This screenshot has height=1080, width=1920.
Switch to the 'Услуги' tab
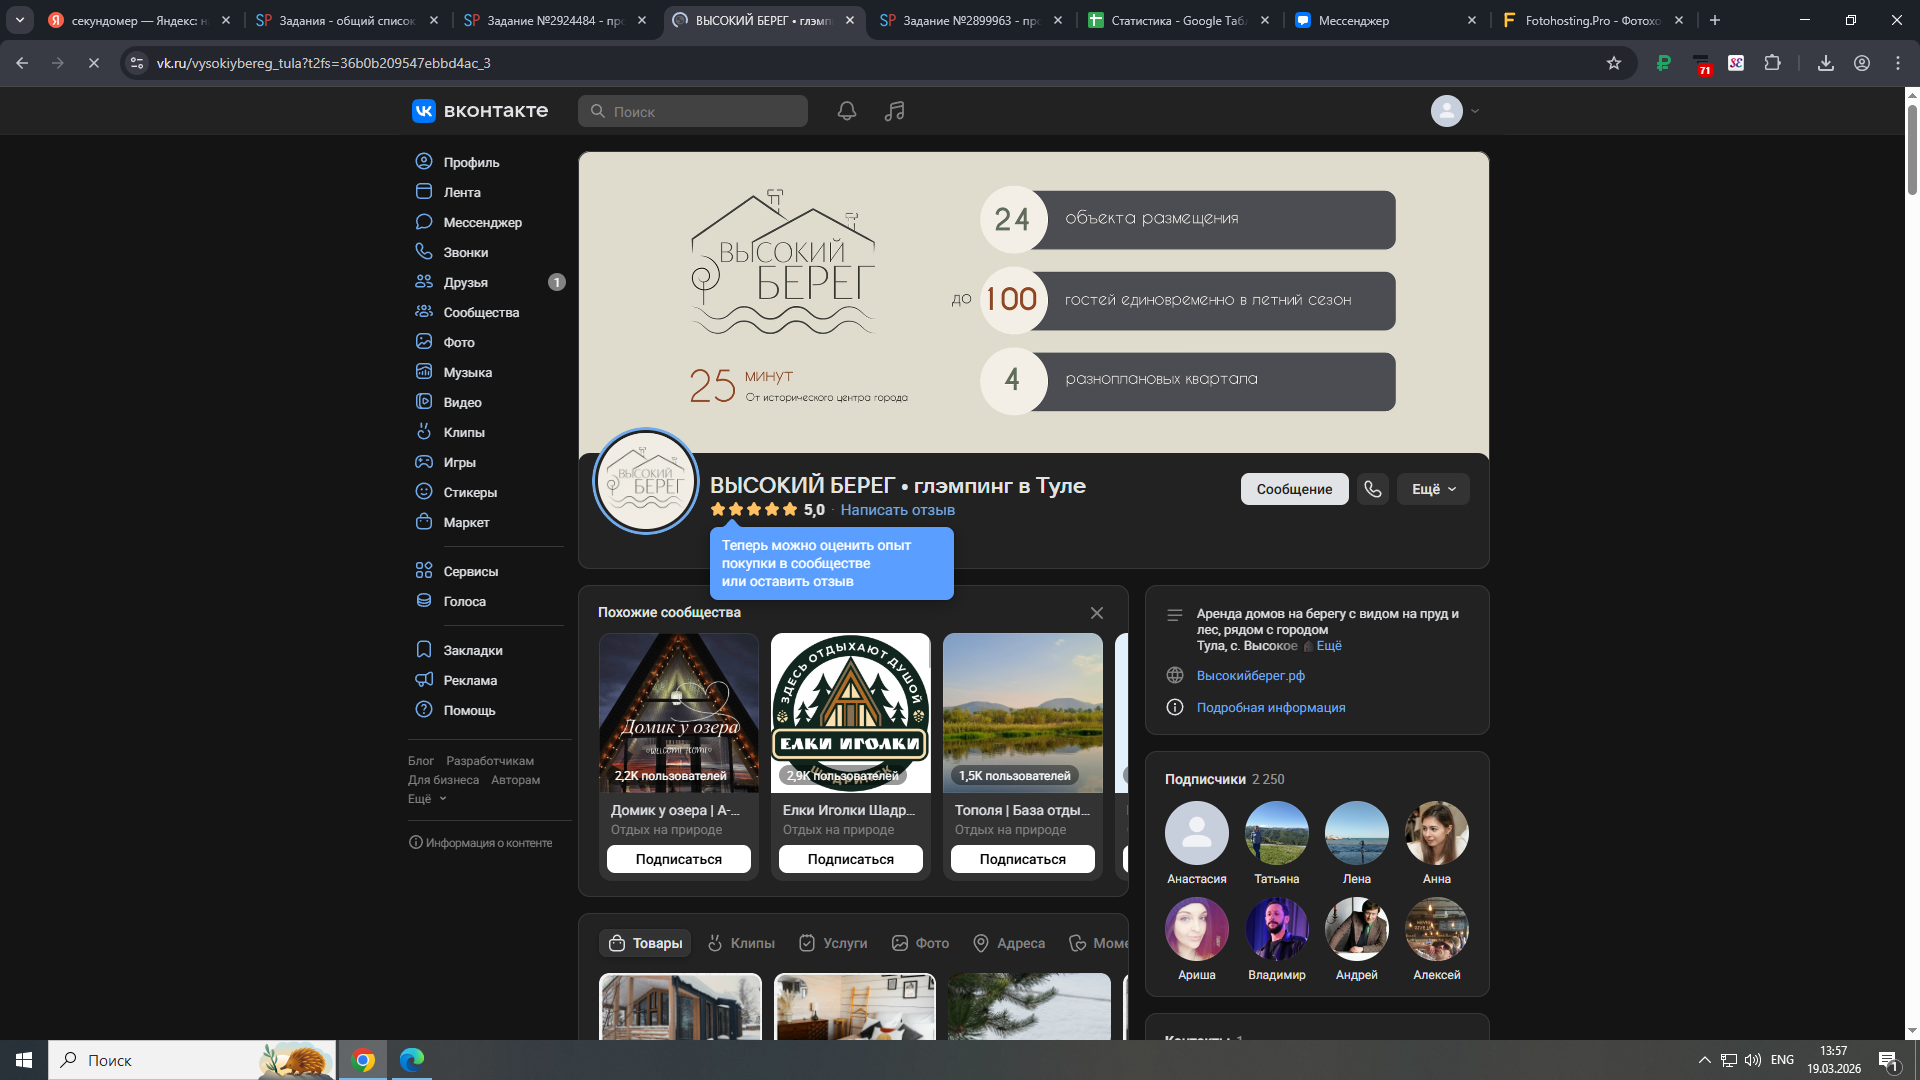tap(834, 943)
